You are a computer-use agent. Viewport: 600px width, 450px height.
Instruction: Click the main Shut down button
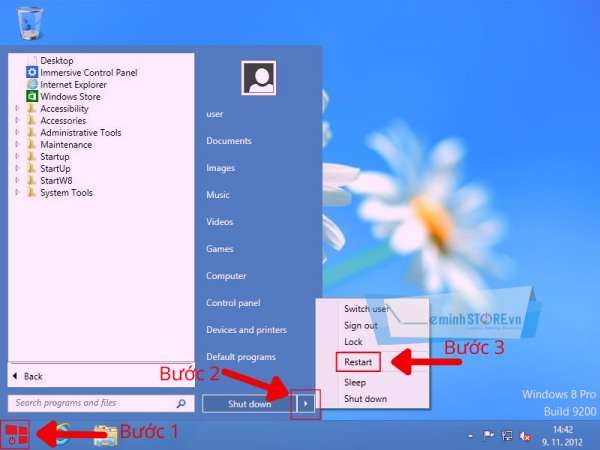tap(249, 404)
